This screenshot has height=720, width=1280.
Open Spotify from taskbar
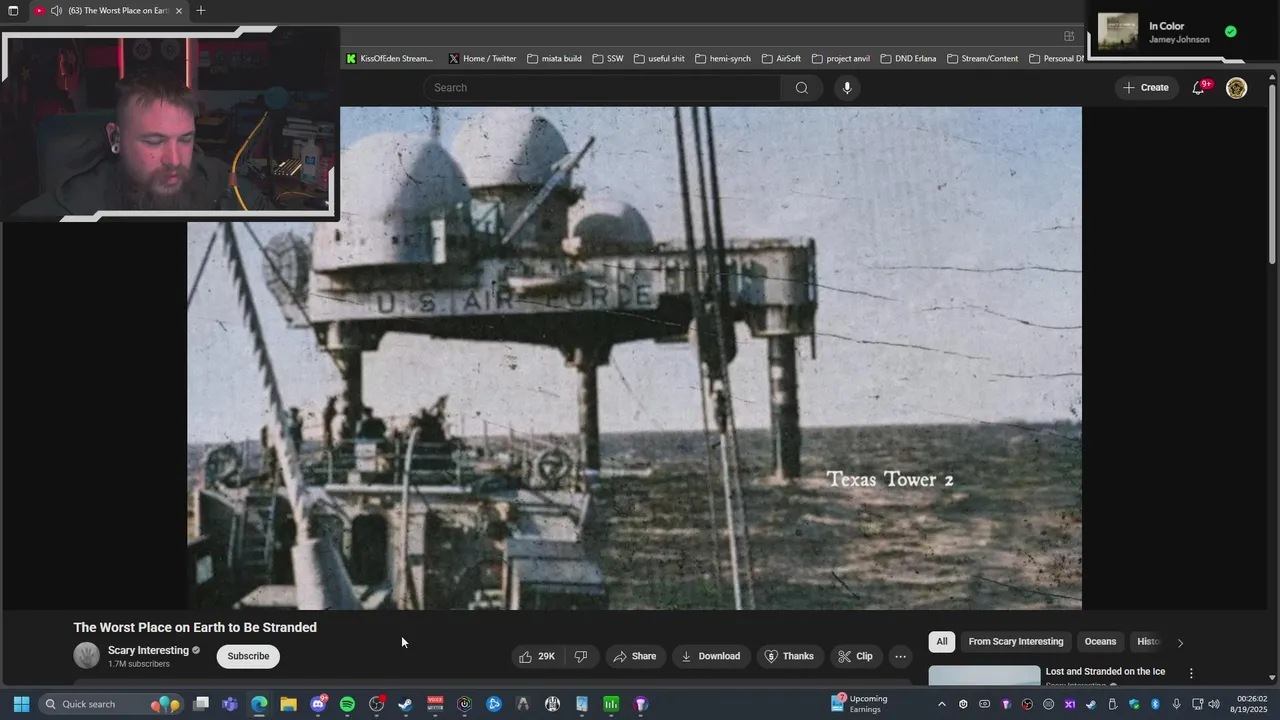point(347,704)
